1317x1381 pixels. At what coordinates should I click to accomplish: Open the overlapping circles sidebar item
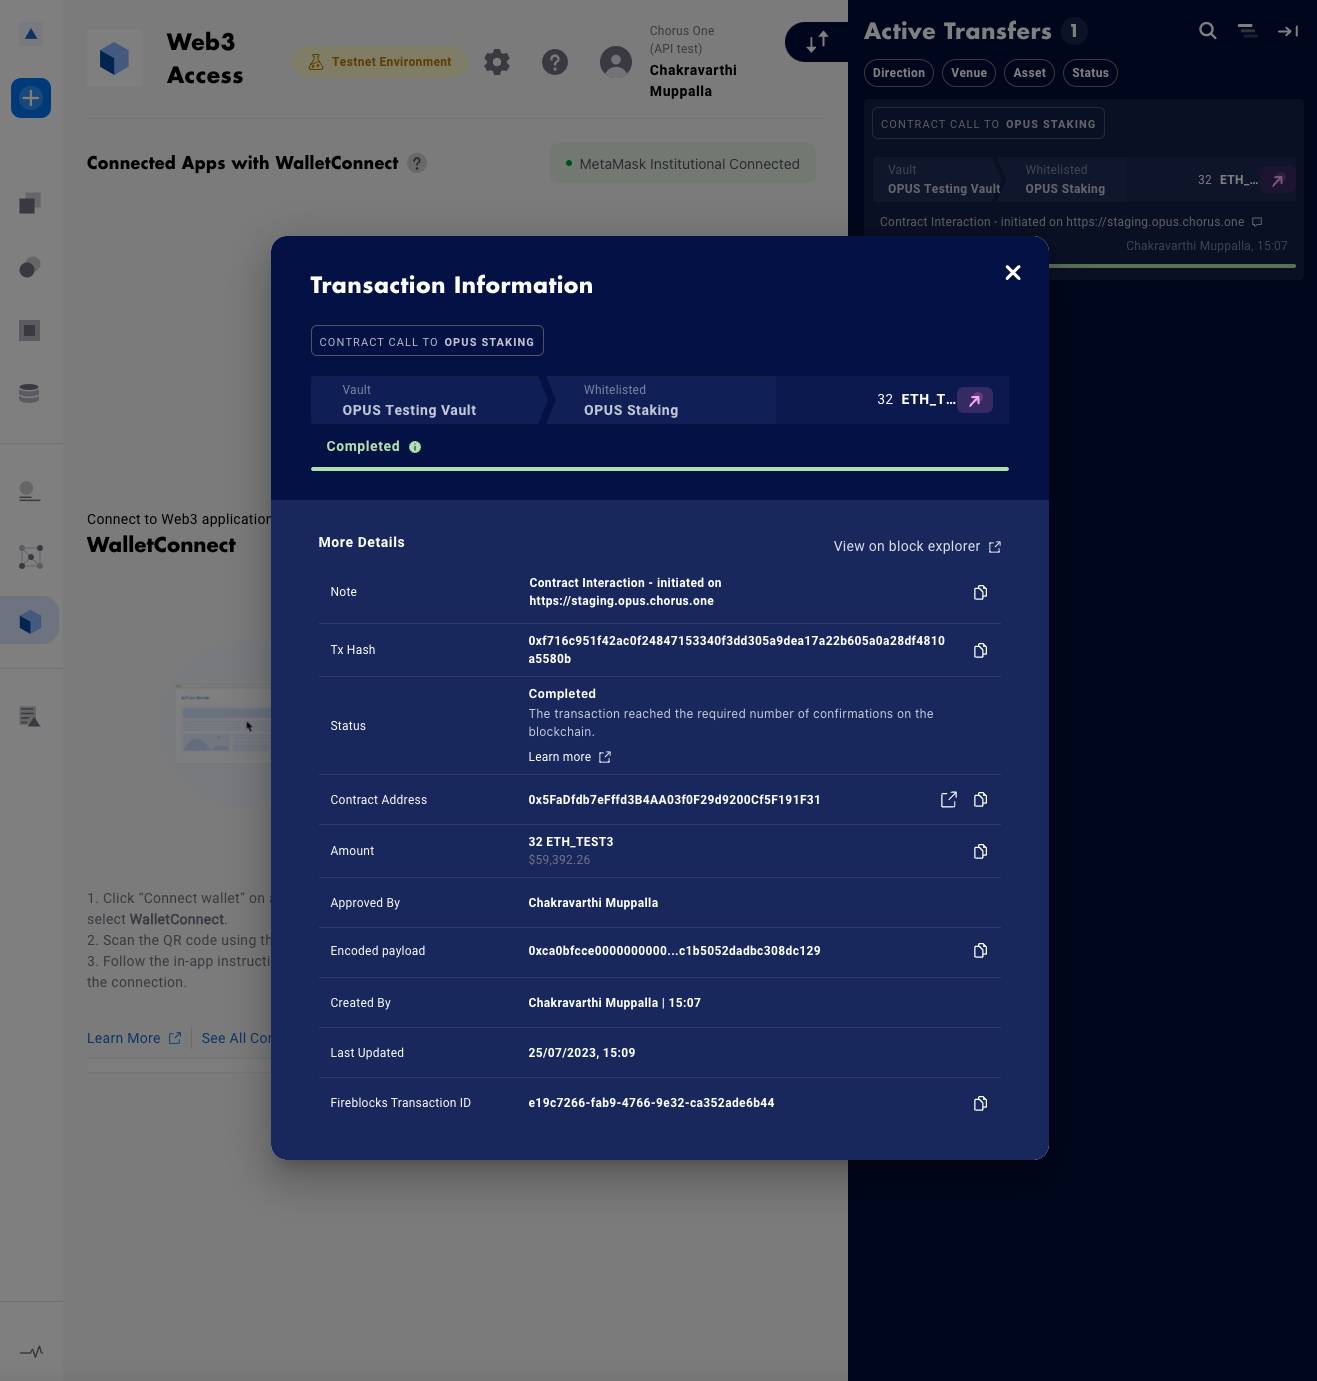tap(30, 267)
